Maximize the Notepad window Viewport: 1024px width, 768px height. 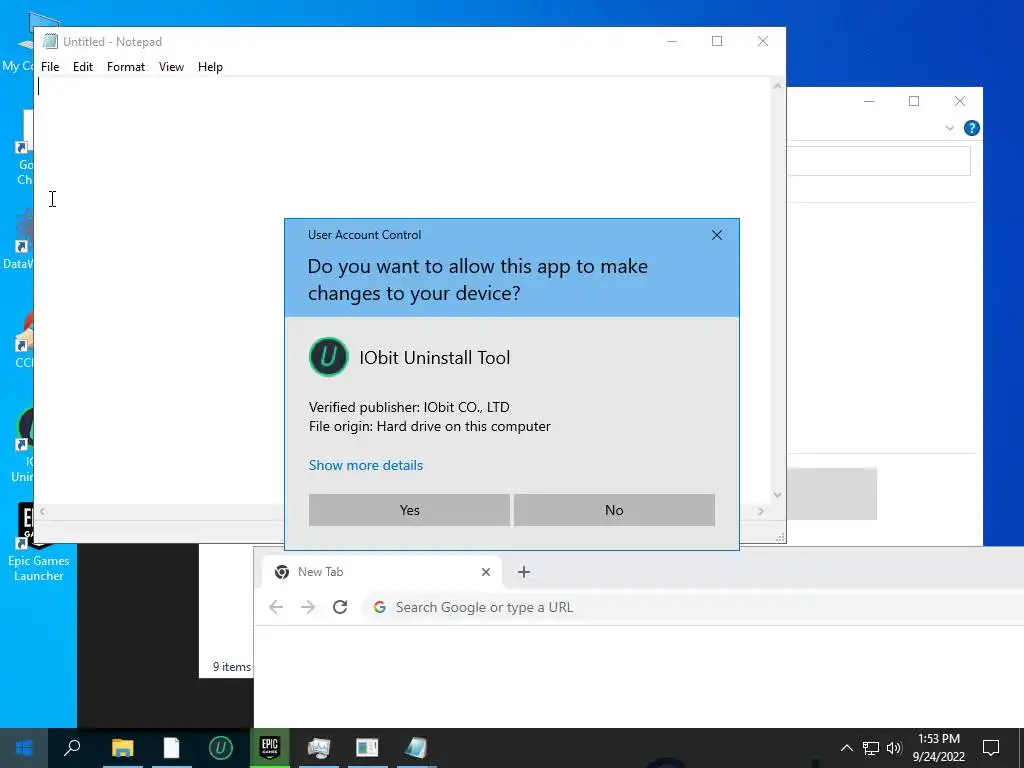pos(717,41)
